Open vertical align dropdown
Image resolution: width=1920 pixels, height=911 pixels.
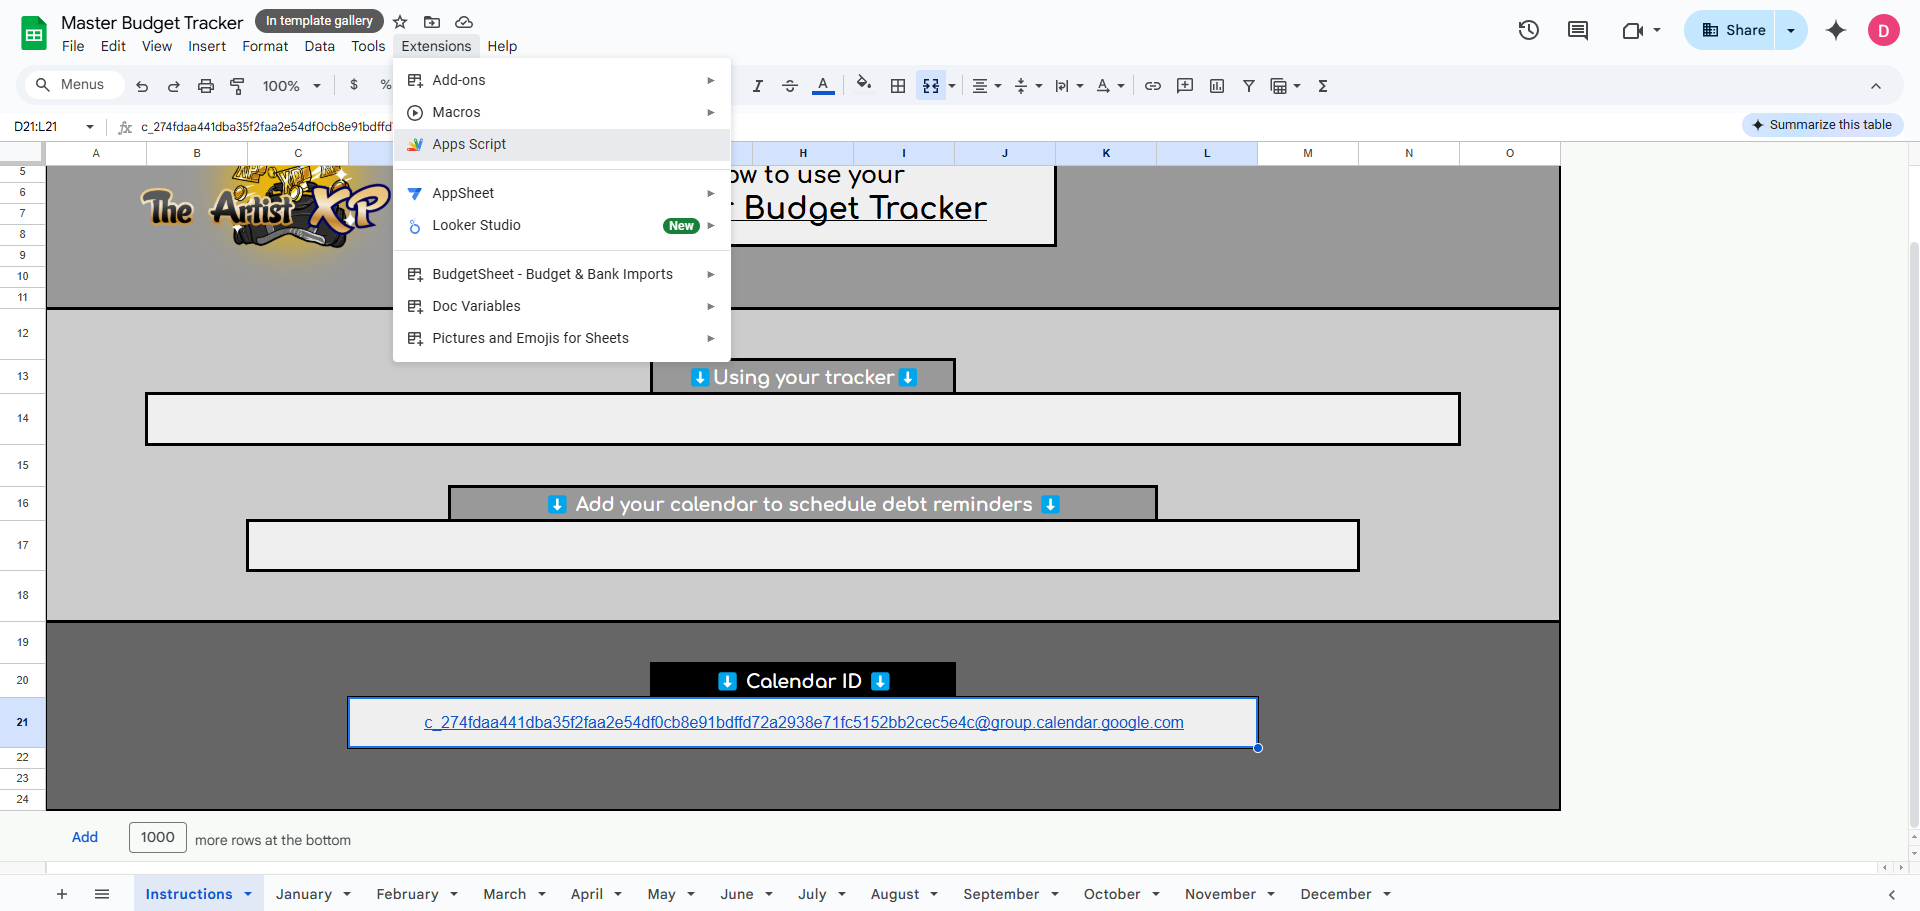click(x=1028, y=86)
